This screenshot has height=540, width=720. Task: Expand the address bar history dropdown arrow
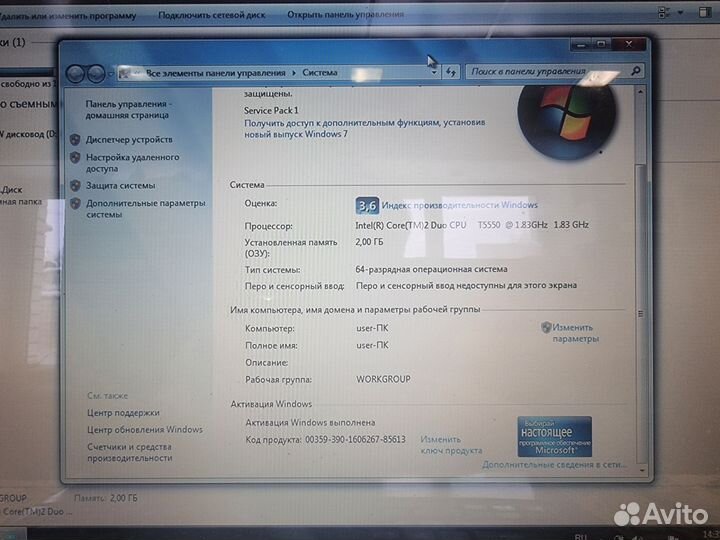433,73
